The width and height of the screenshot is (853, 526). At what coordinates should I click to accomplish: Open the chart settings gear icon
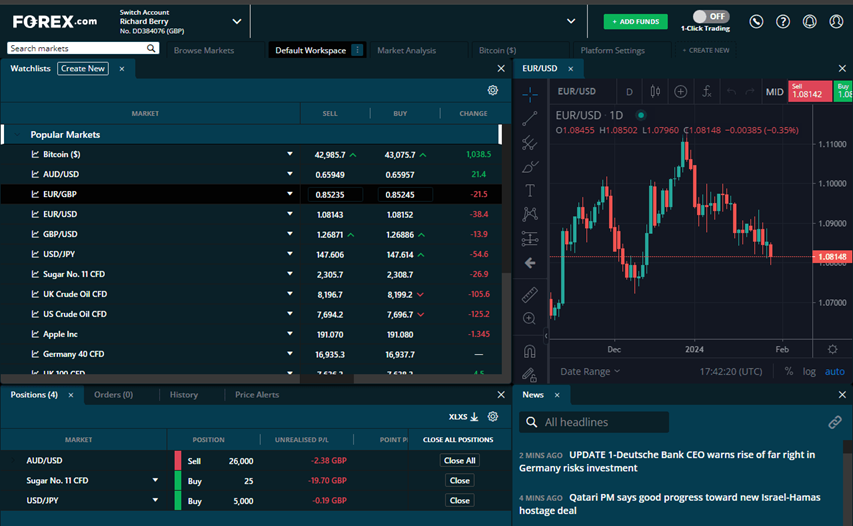tap(832, 349)
